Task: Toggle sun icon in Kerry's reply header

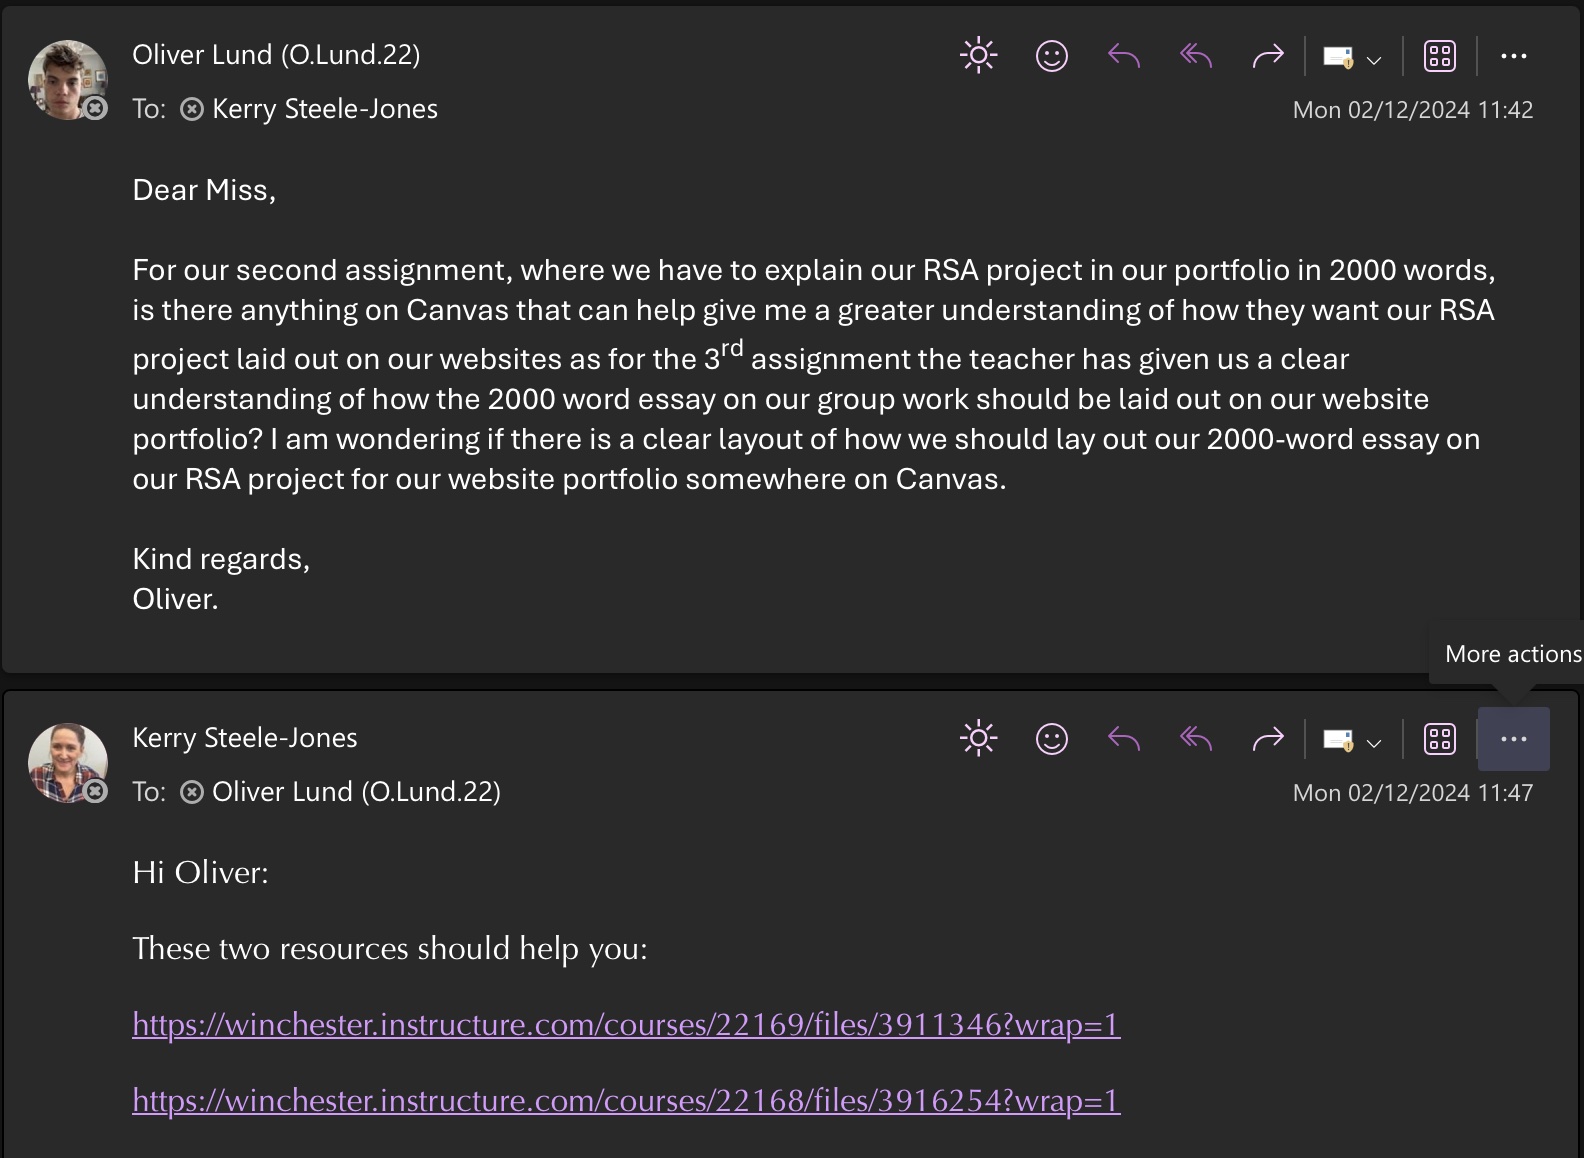Action: [x=978, y=739]
